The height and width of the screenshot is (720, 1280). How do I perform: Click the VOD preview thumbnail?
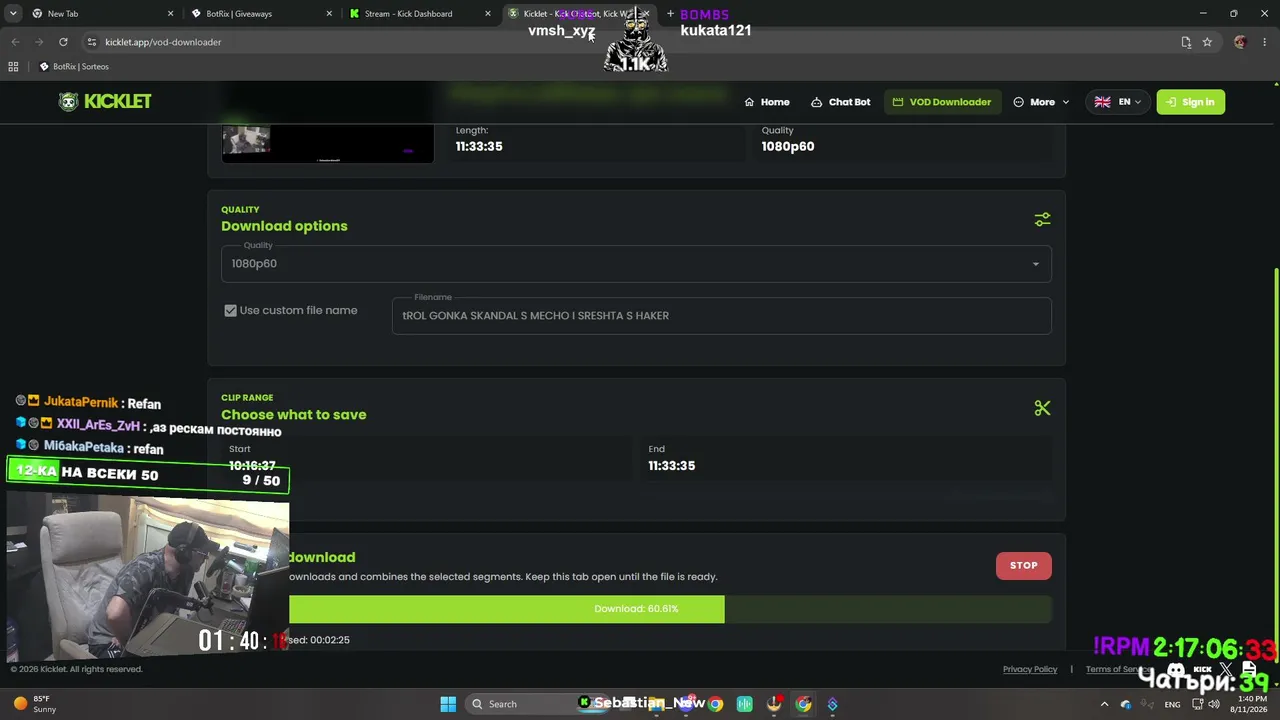click(328, 142)
